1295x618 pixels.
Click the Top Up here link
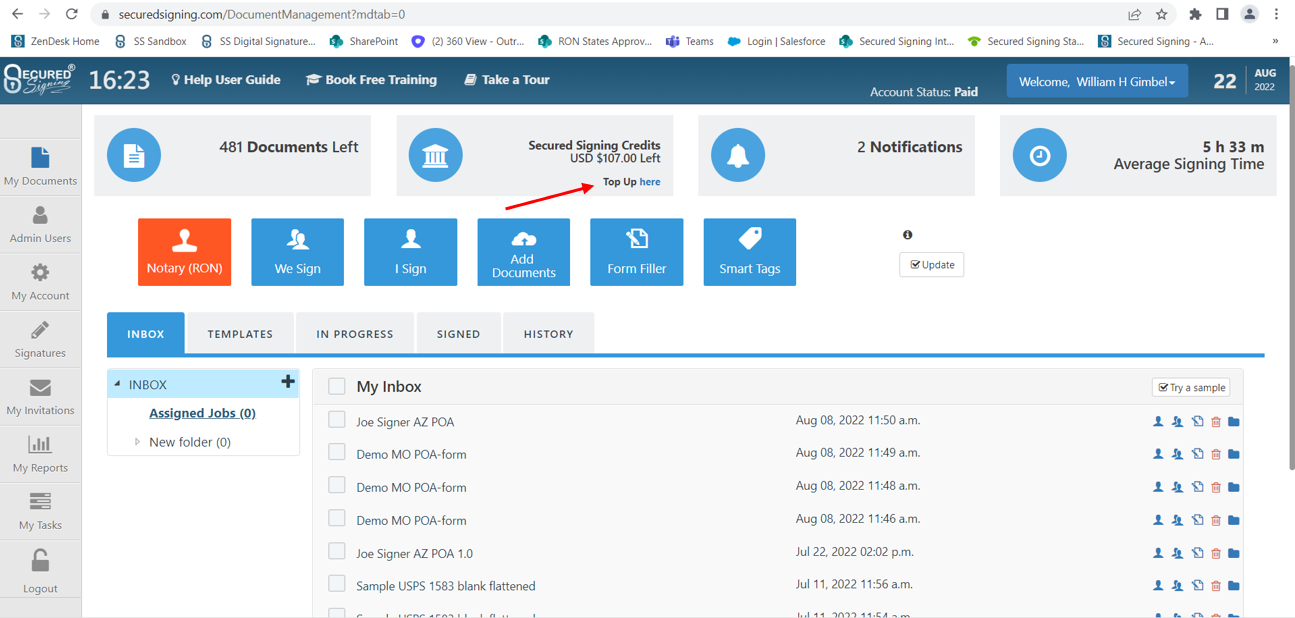(x=650, y=182)
